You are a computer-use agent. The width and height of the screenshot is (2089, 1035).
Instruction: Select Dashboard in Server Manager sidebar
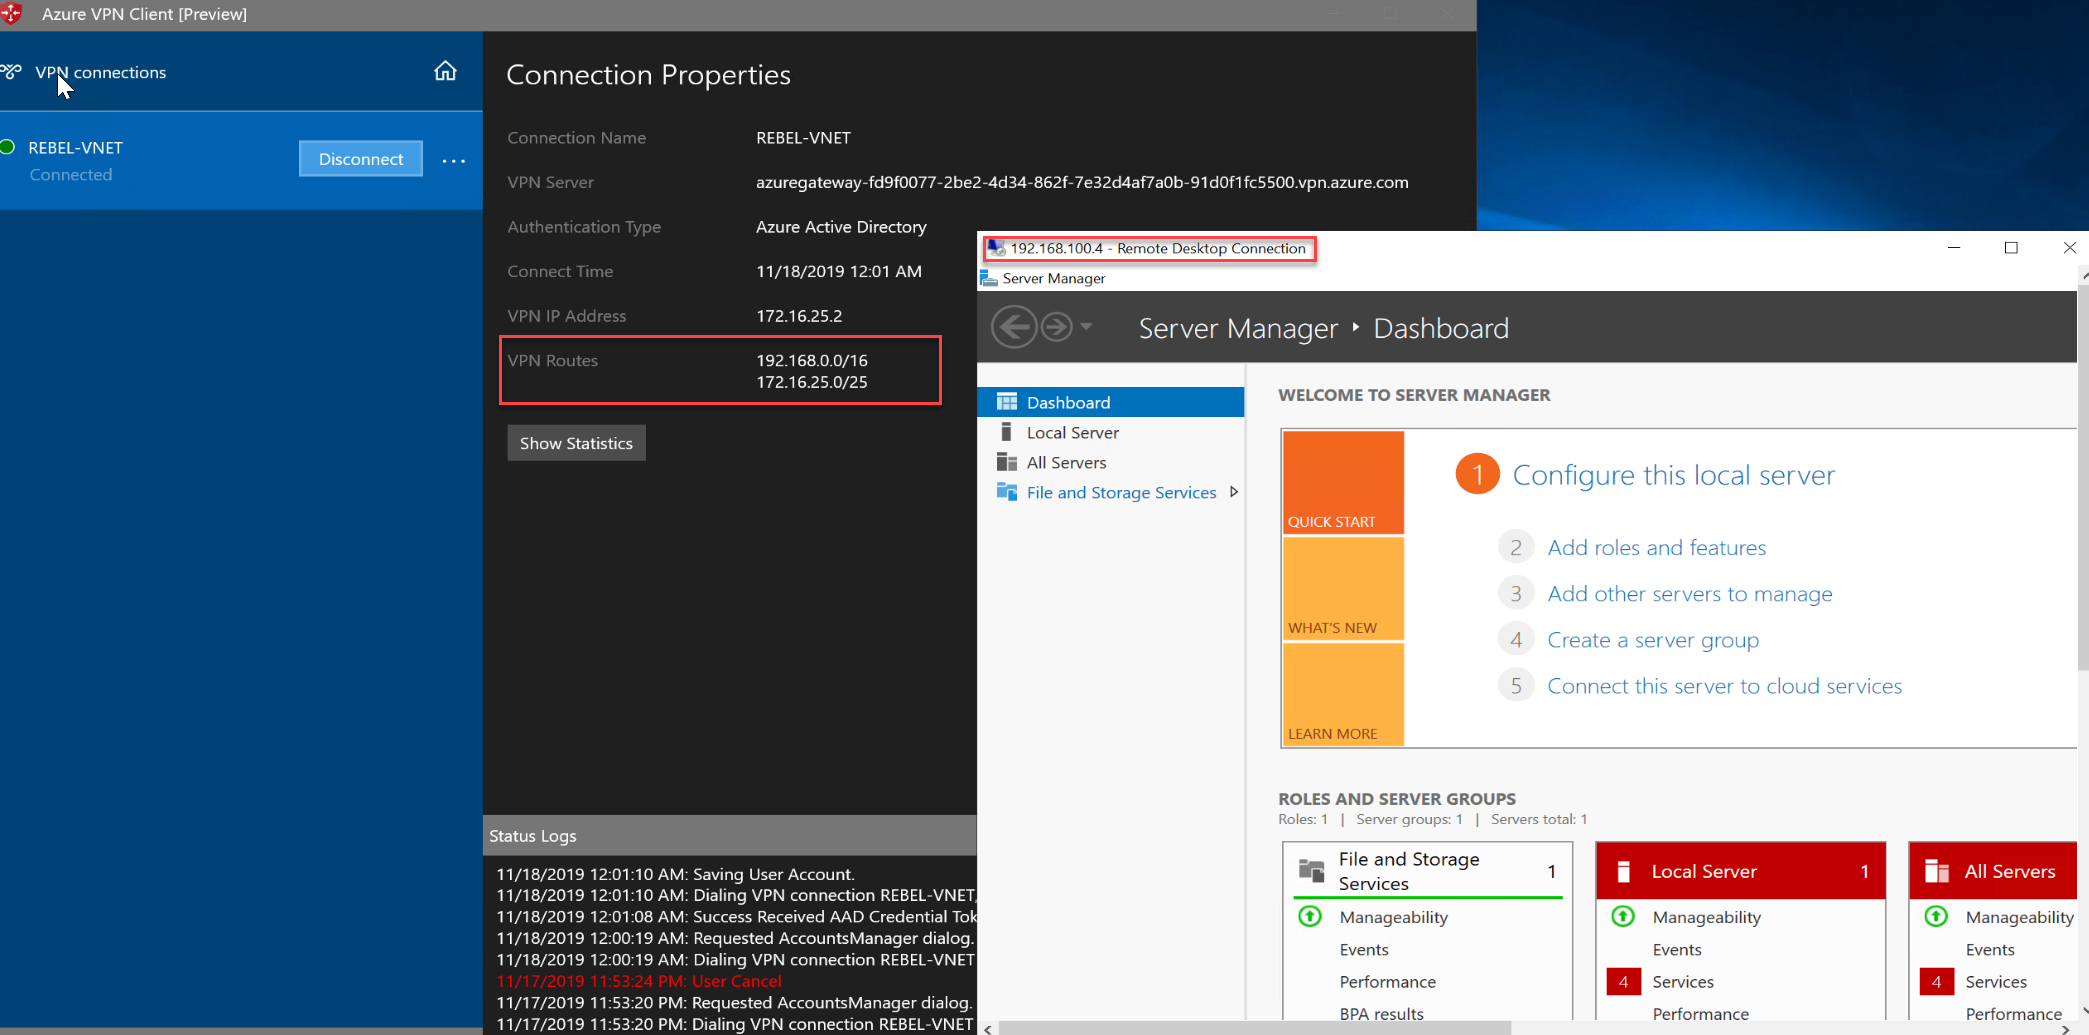[x=1111, y=402]
